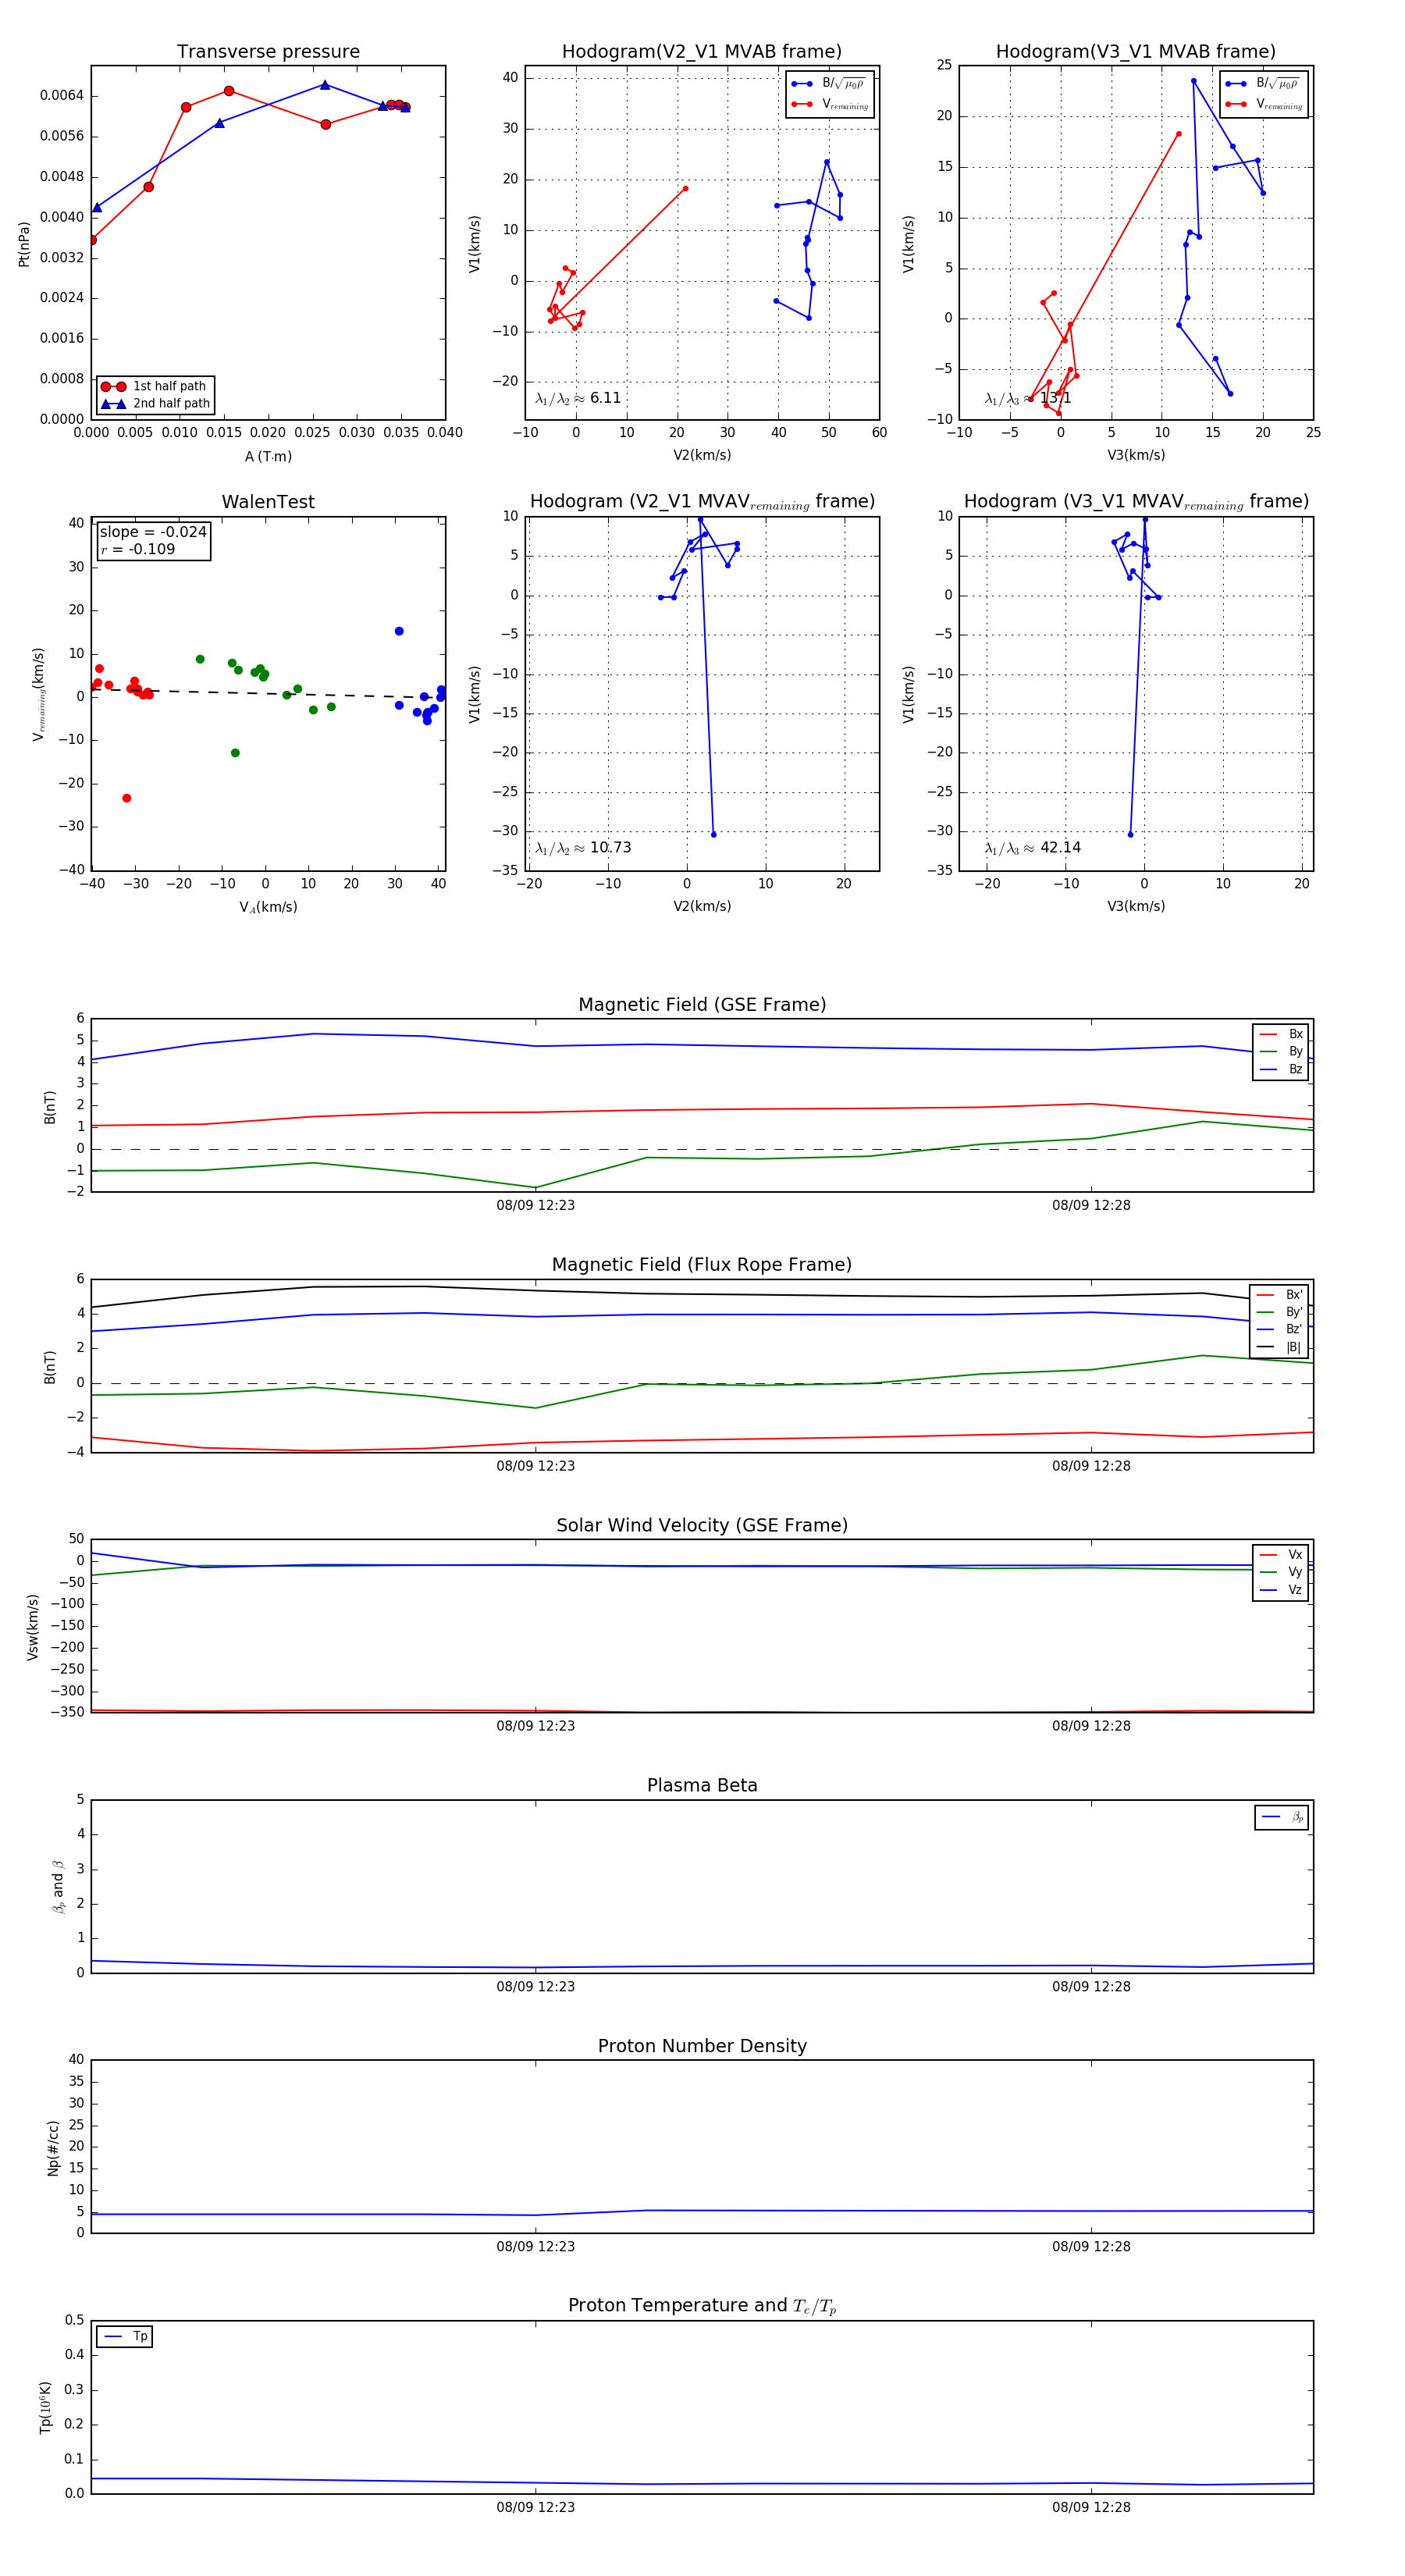Select the isolated red point near -23 in WalenTest
This screenshot has height=2576, width=1405.
[127, 798]
